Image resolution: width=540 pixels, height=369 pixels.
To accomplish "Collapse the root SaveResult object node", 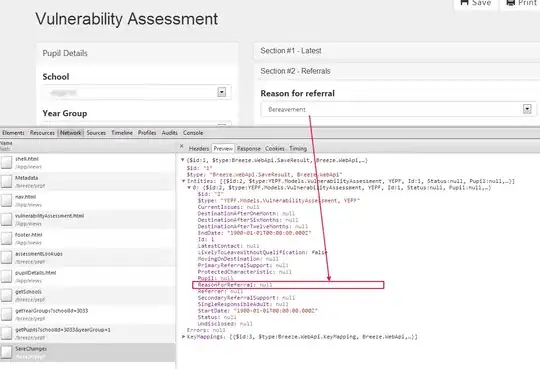I will coord(183,160).
